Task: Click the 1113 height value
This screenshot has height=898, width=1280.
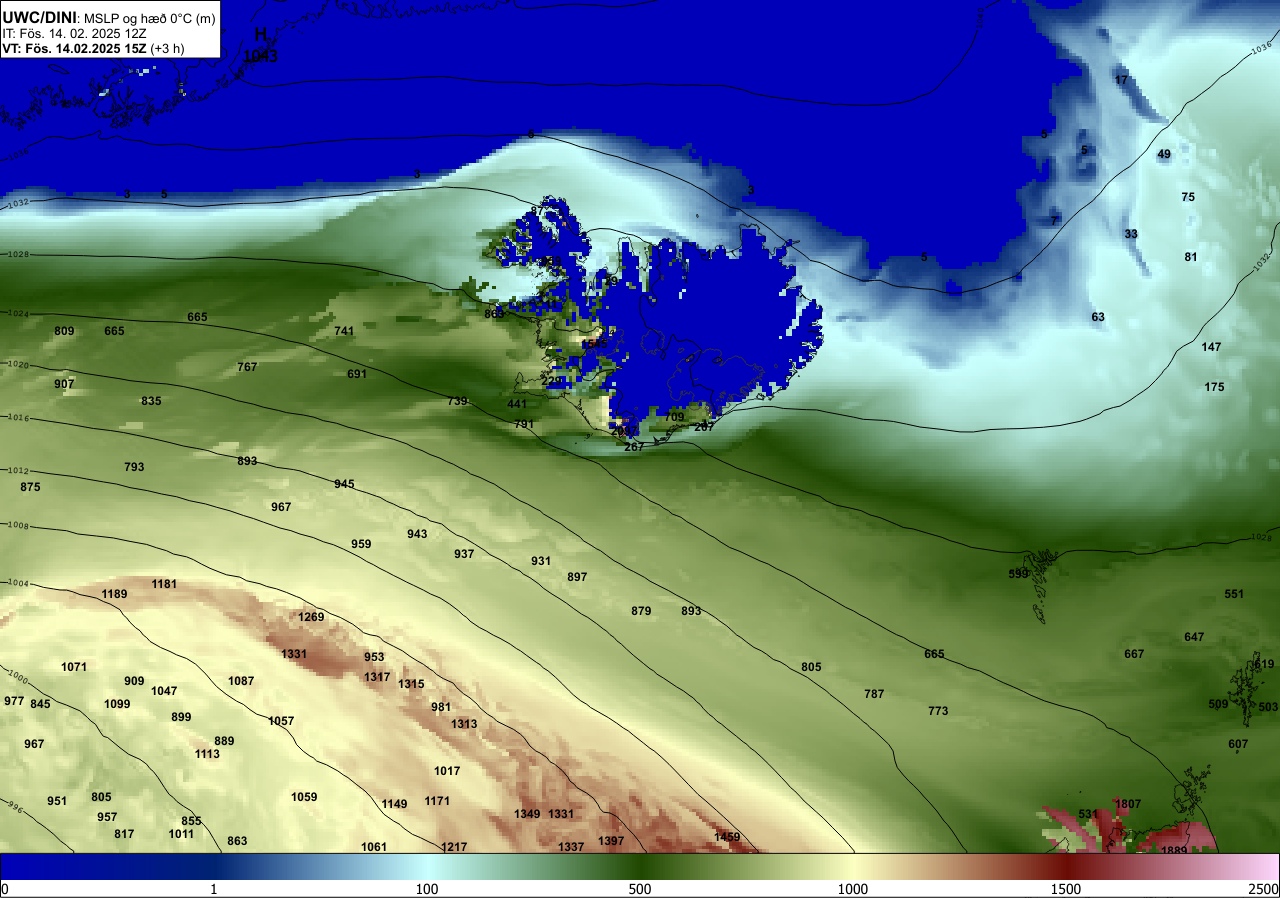Action: pyautogui.click(x=207, y=754)
